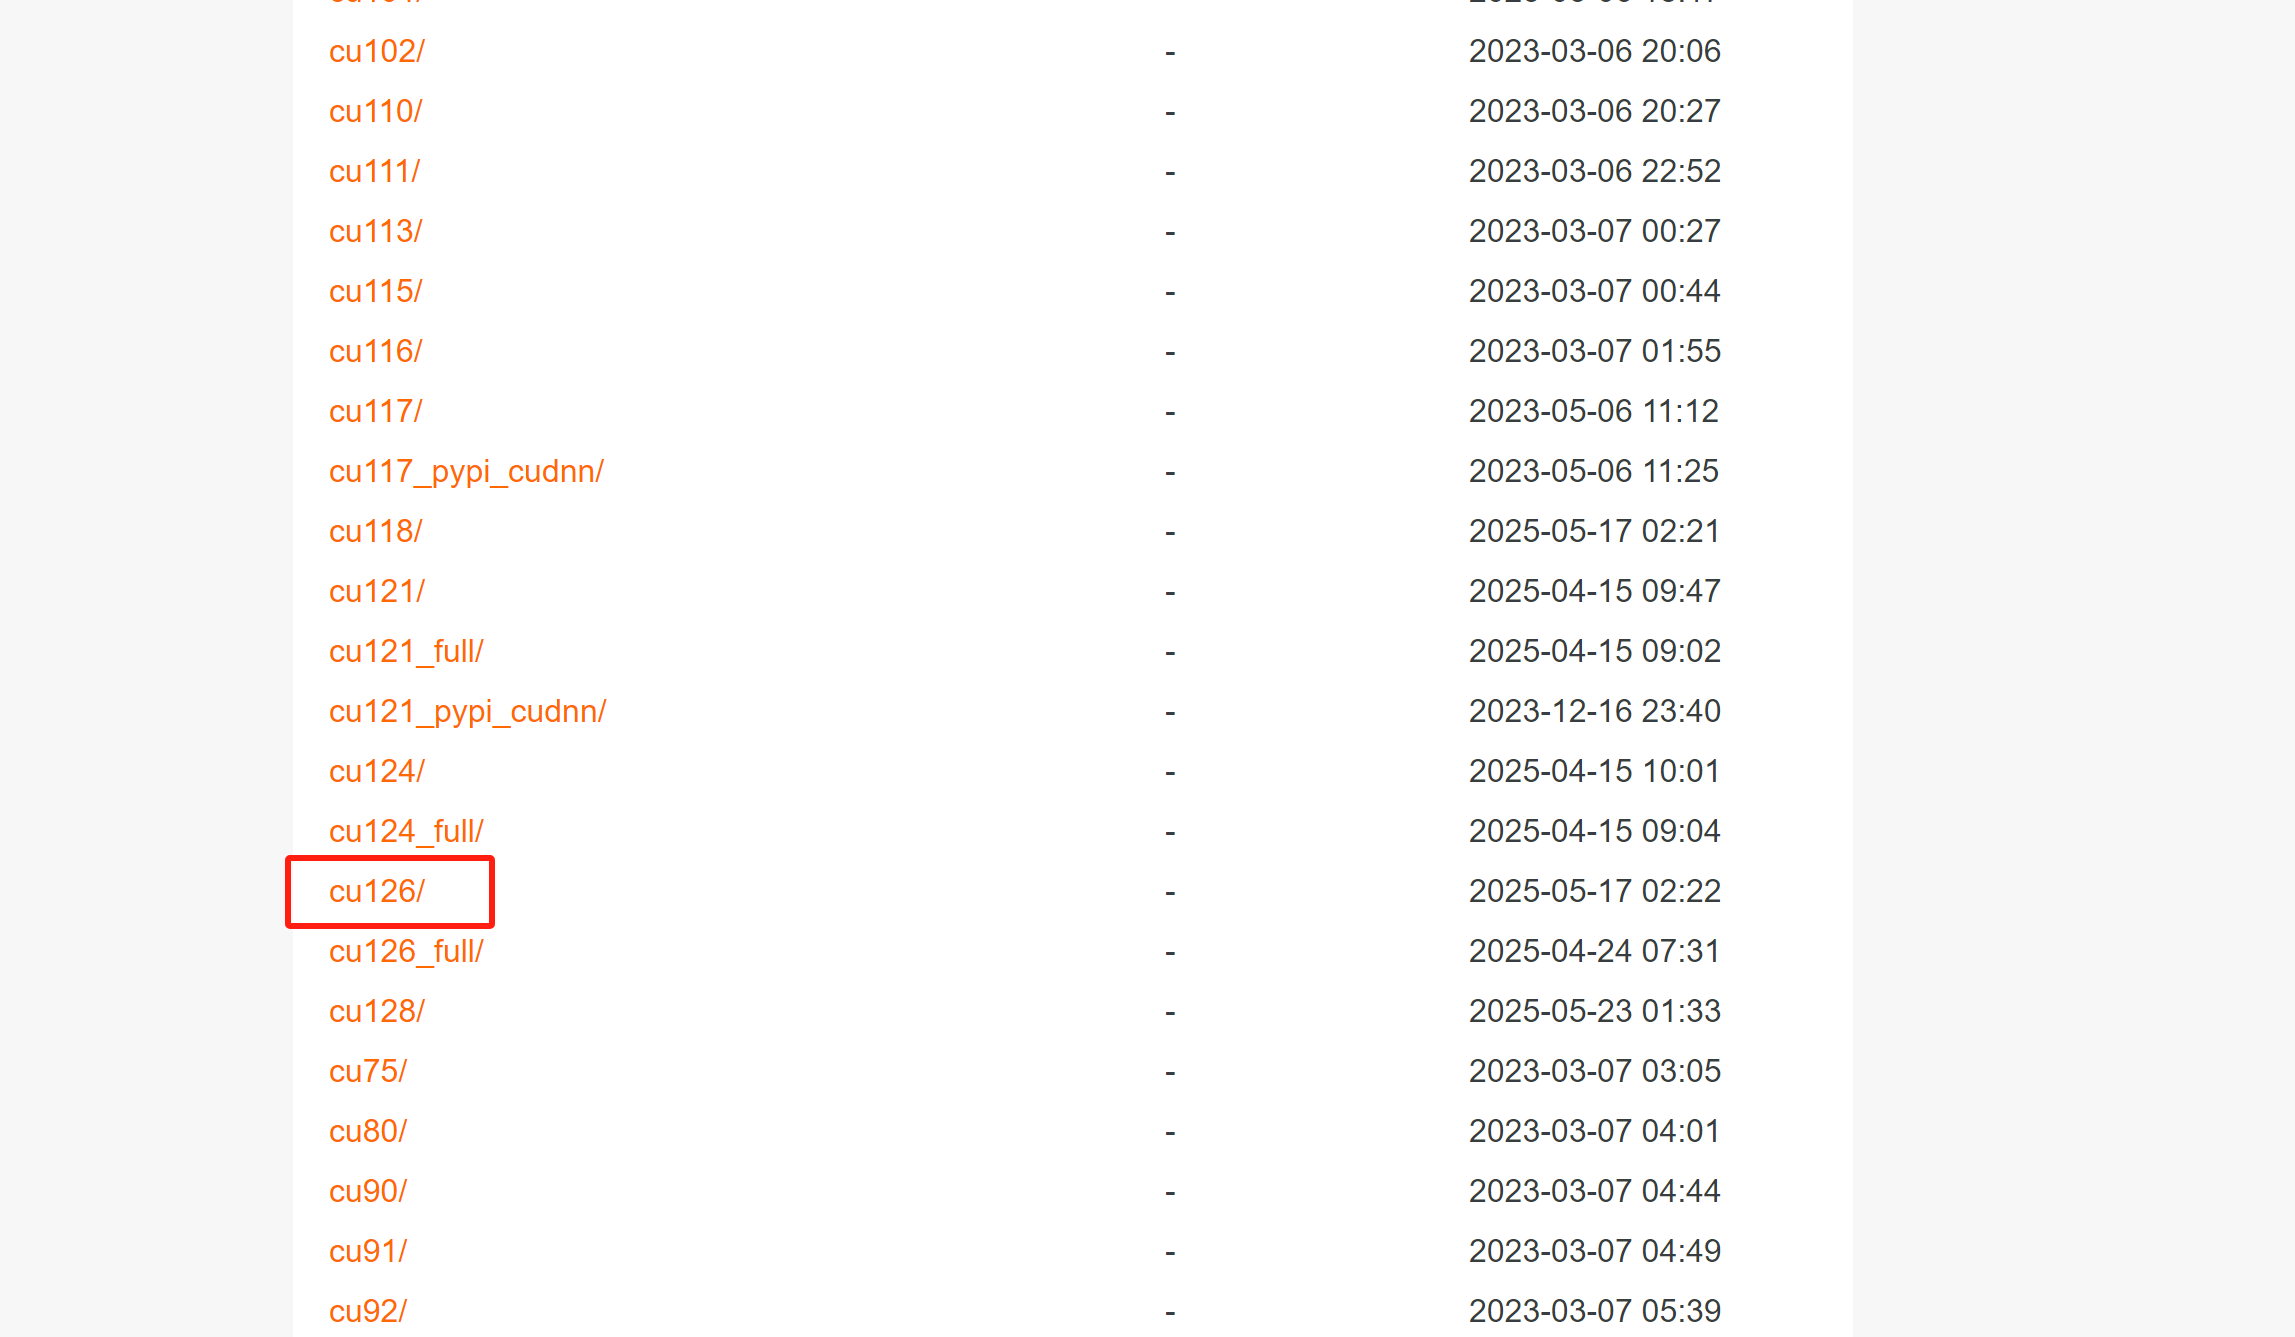The width and height of the screenshot is (2295, 1337).
Task: Open the cu110/ directory link
Action: click(x=376, y=111)
